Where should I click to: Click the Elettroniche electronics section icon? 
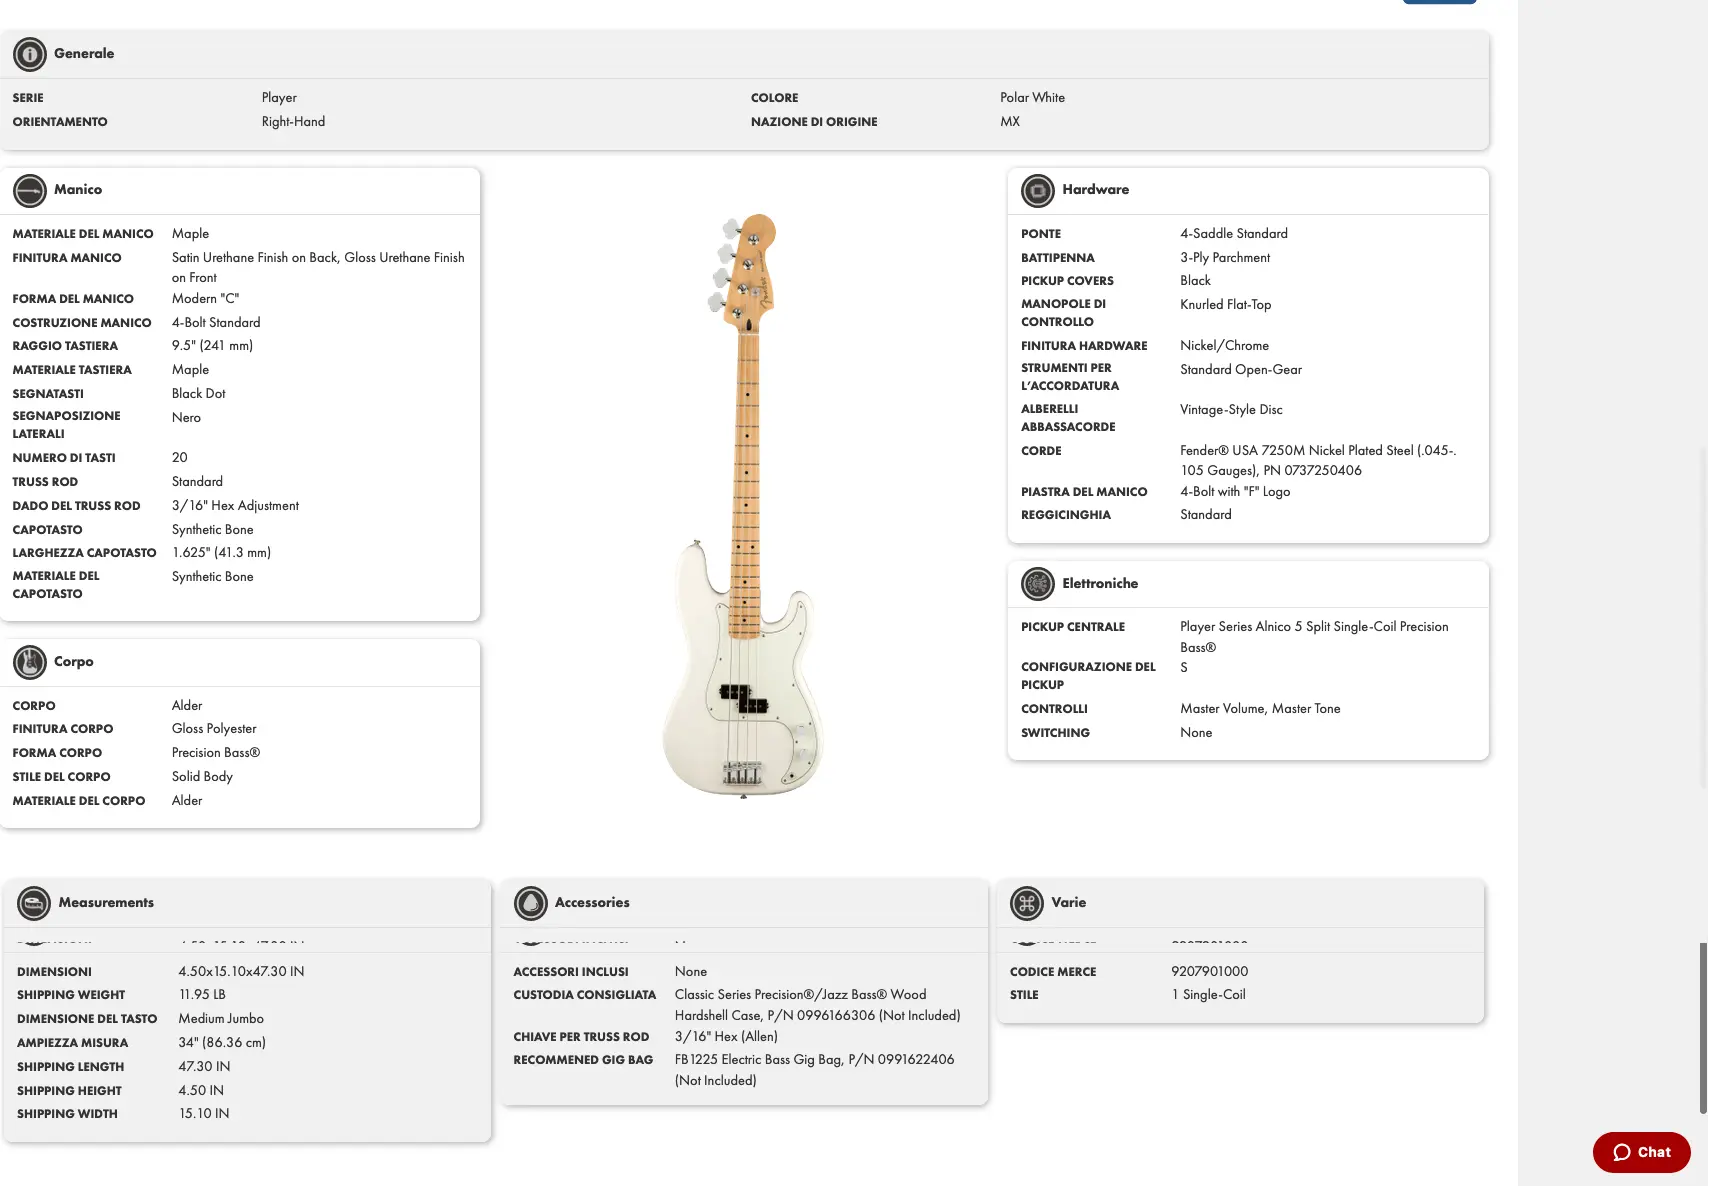(1038, 584)
